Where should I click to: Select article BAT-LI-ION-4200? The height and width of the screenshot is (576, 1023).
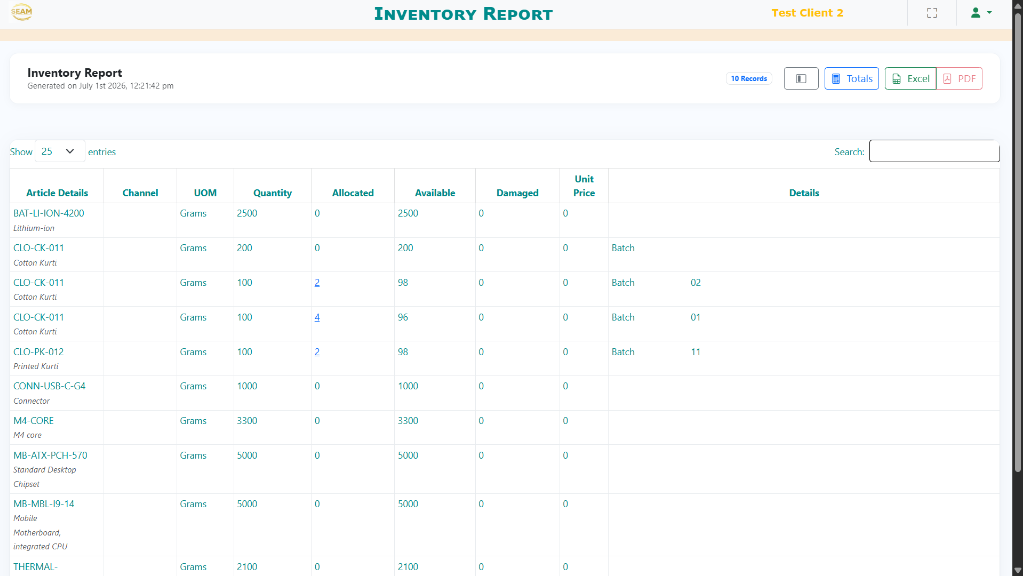[x=49, y=213]
